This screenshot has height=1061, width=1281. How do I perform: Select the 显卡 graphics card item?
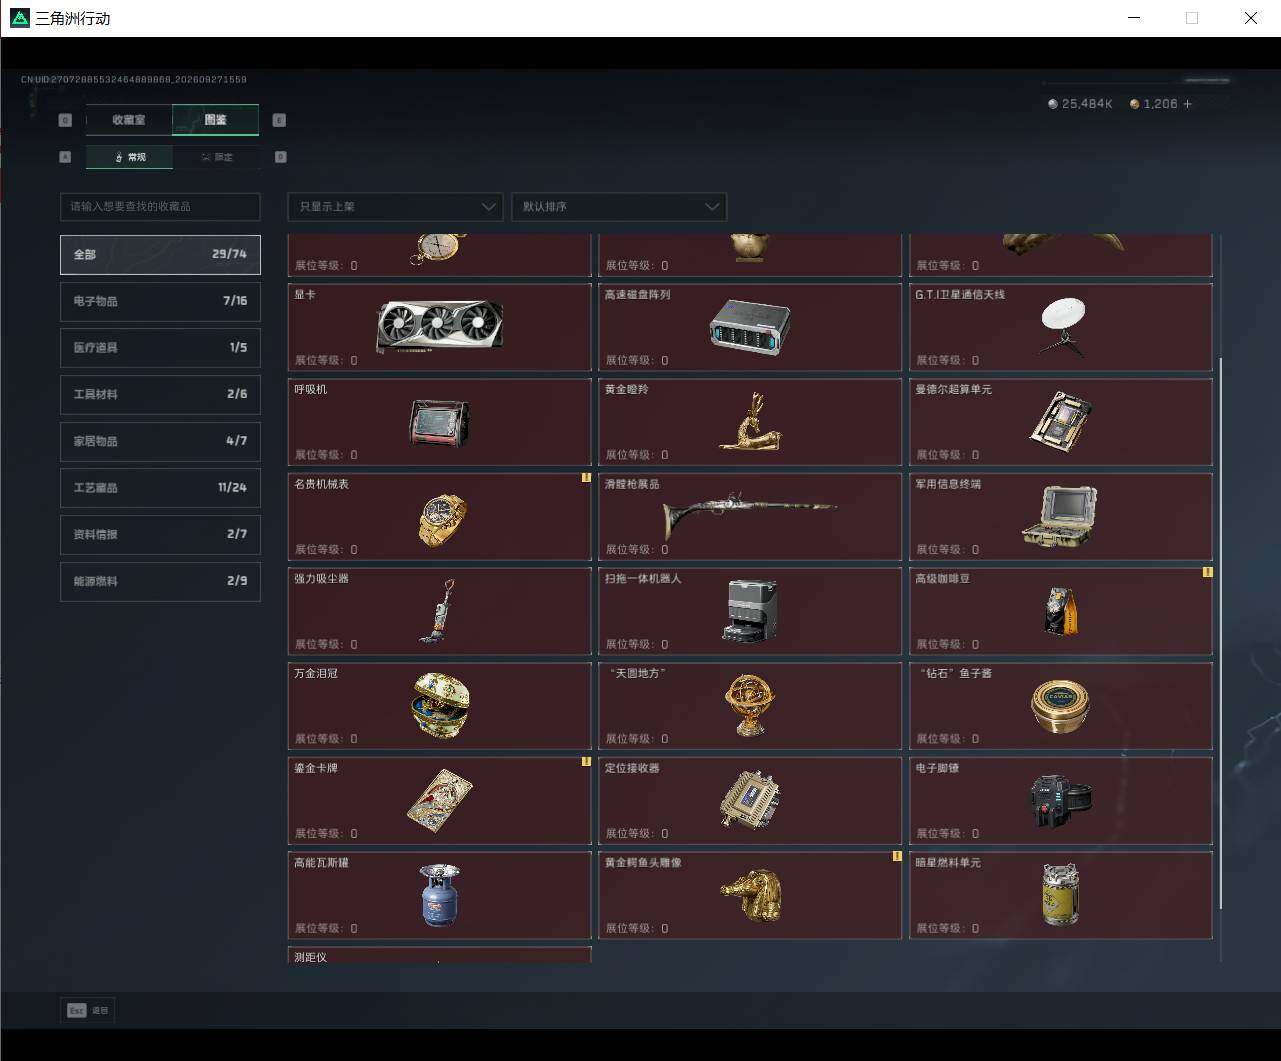(x=440, y=327)
